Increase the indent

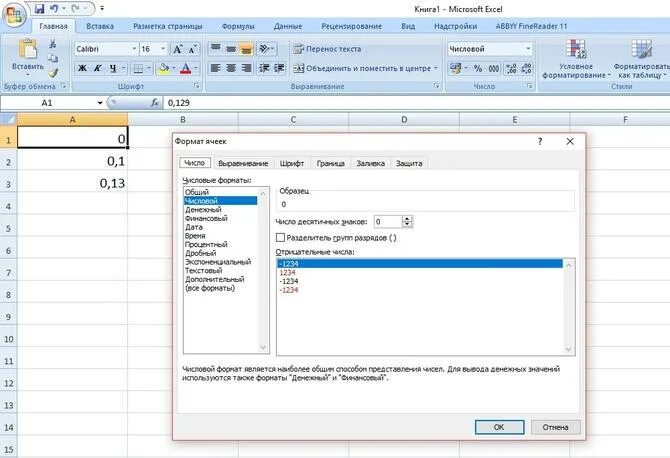(279, 68)
